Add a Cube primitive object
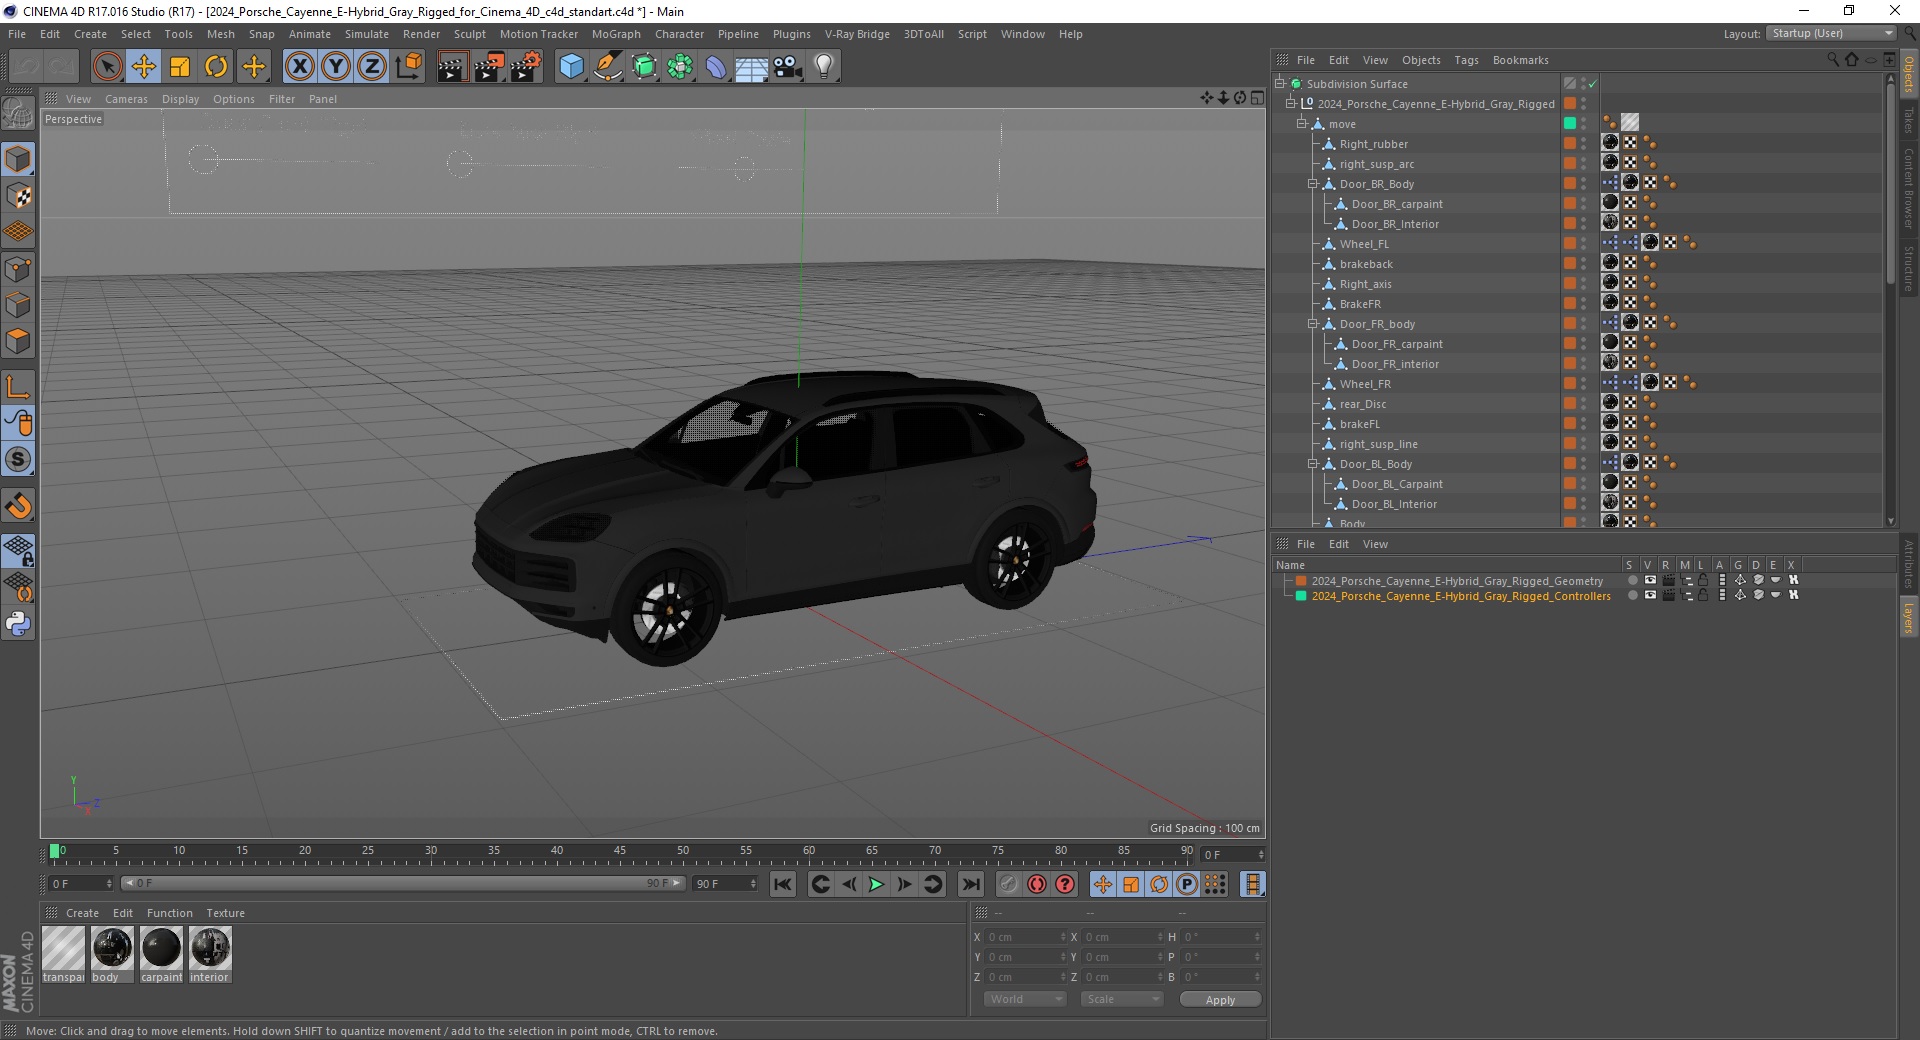1920x1040 pixels. [571, 67]
